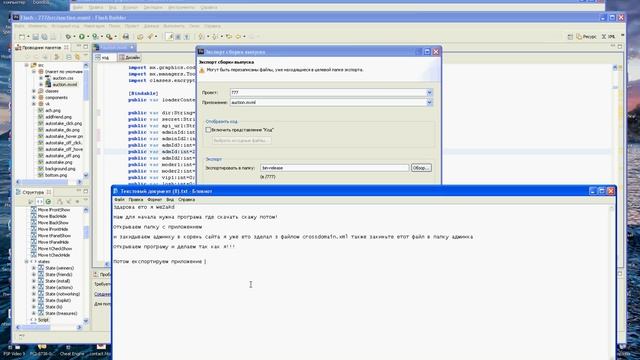
Task: Open Формат menu in Notepad
Action: point(155,200)
